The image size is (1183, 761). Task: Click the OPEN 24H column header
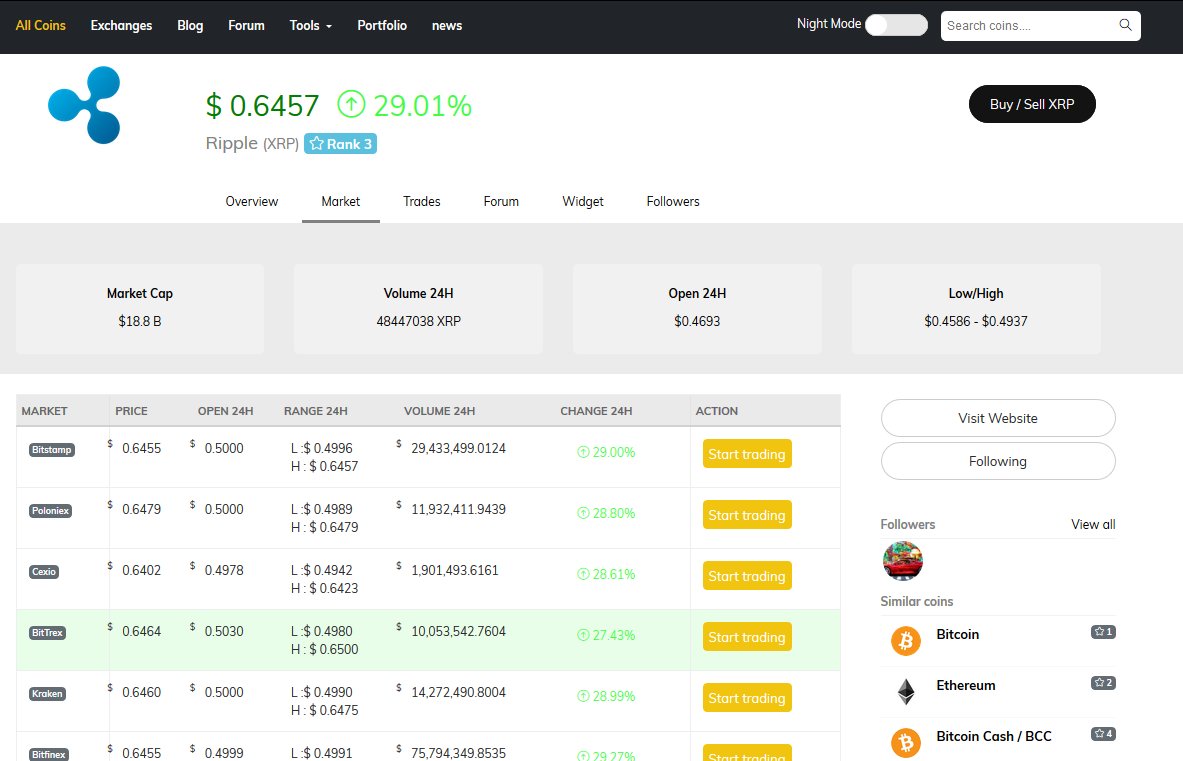(226, 411)
